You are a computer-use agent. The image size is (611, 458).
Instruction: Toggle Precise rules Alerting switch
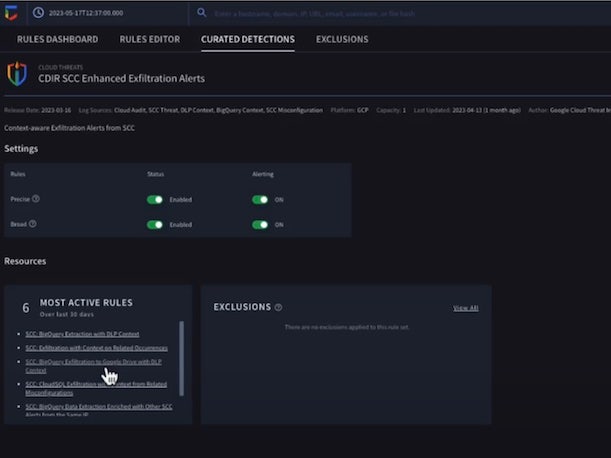click(260, 199)
